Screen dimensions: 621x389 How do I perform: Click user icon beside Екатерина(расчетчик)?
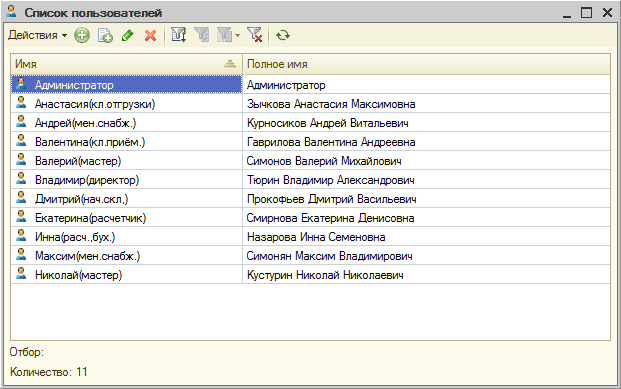pos(21,217)
